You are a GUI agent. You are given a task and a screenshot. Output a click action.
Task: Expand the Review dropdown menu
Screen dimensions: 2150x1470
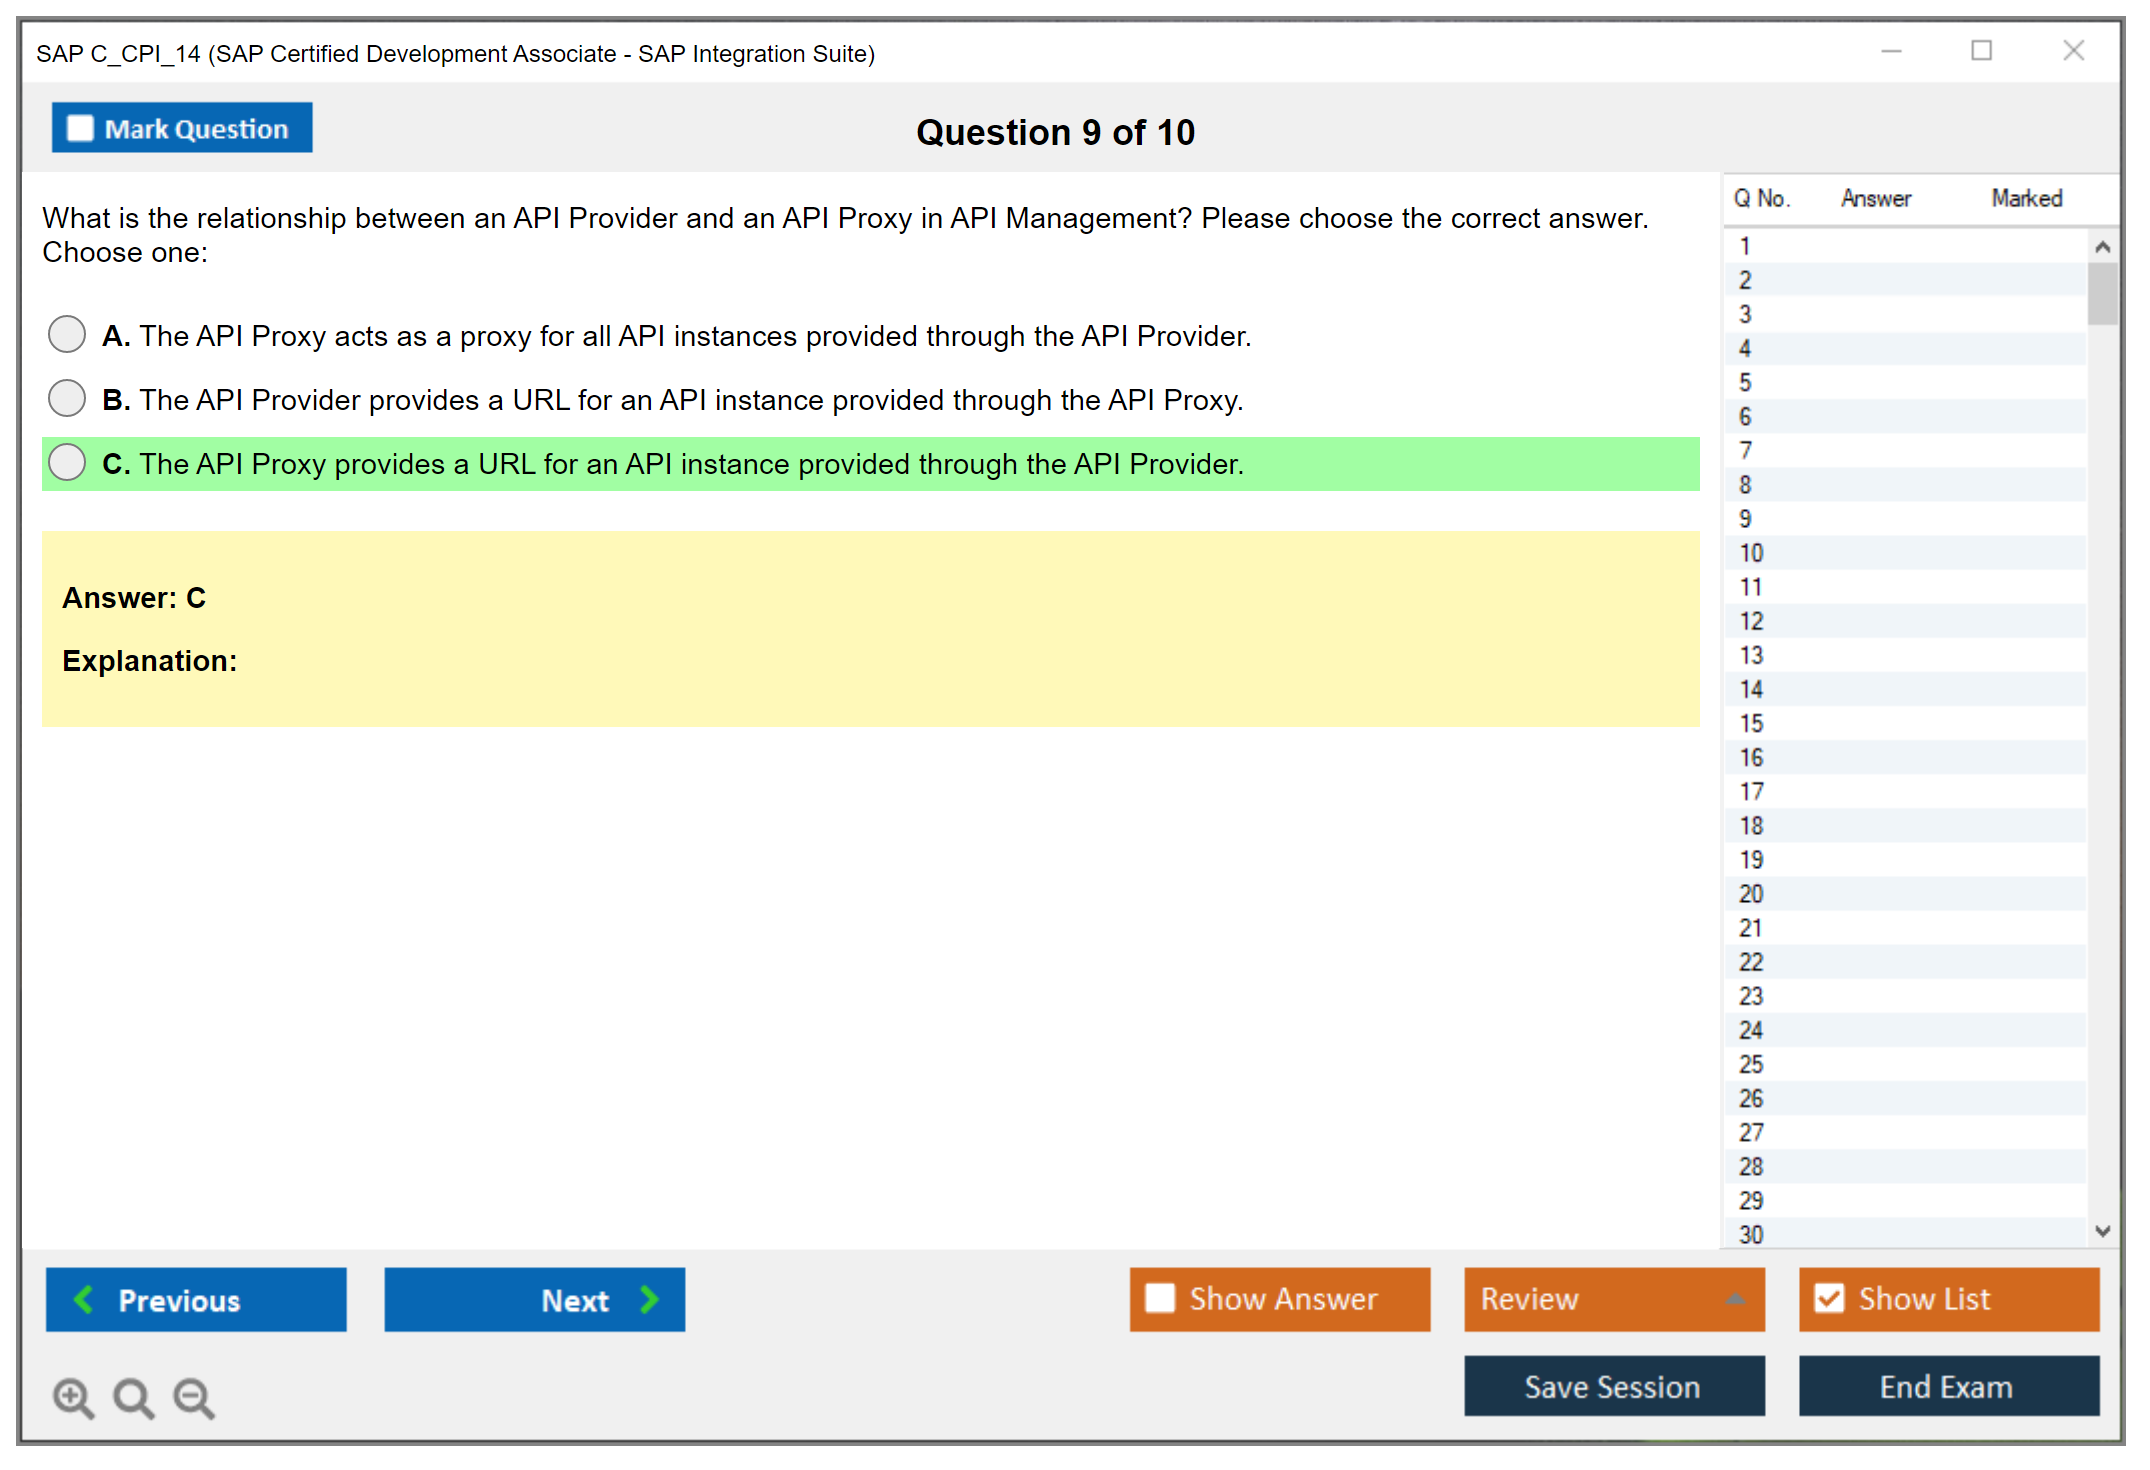click(x=1735, y=1299)
